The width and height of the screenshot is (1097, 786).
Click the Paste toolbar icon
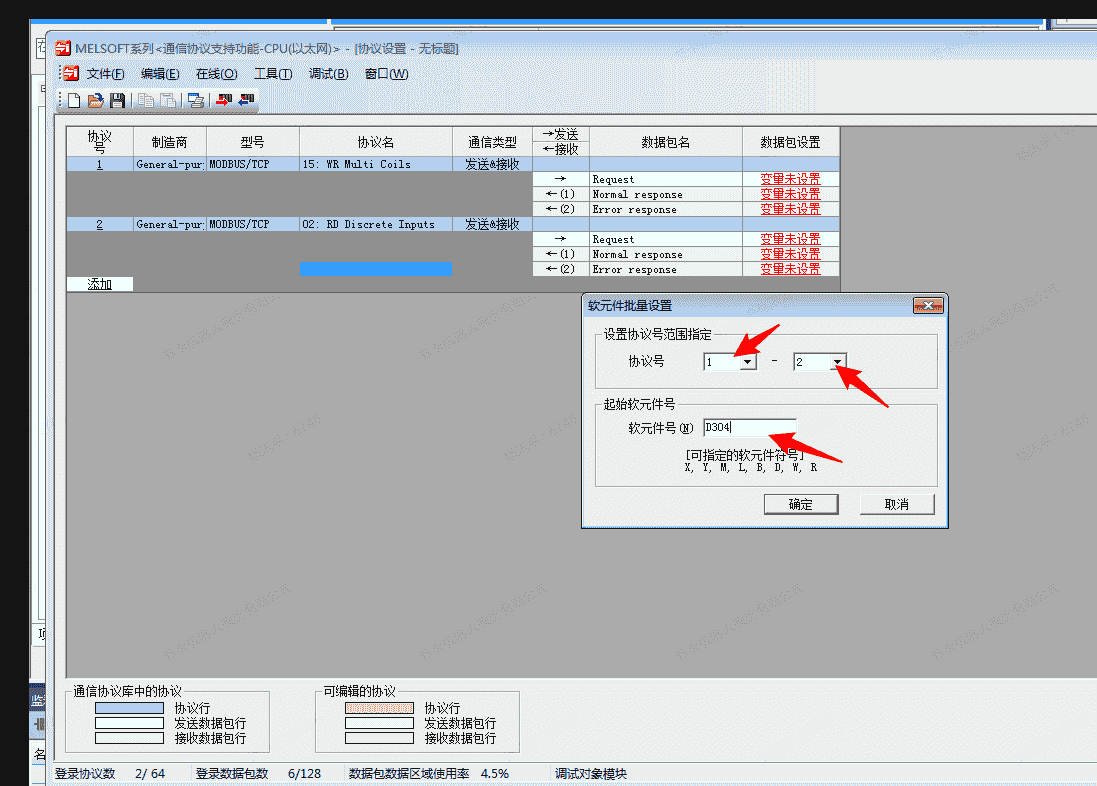click(168, 100)
